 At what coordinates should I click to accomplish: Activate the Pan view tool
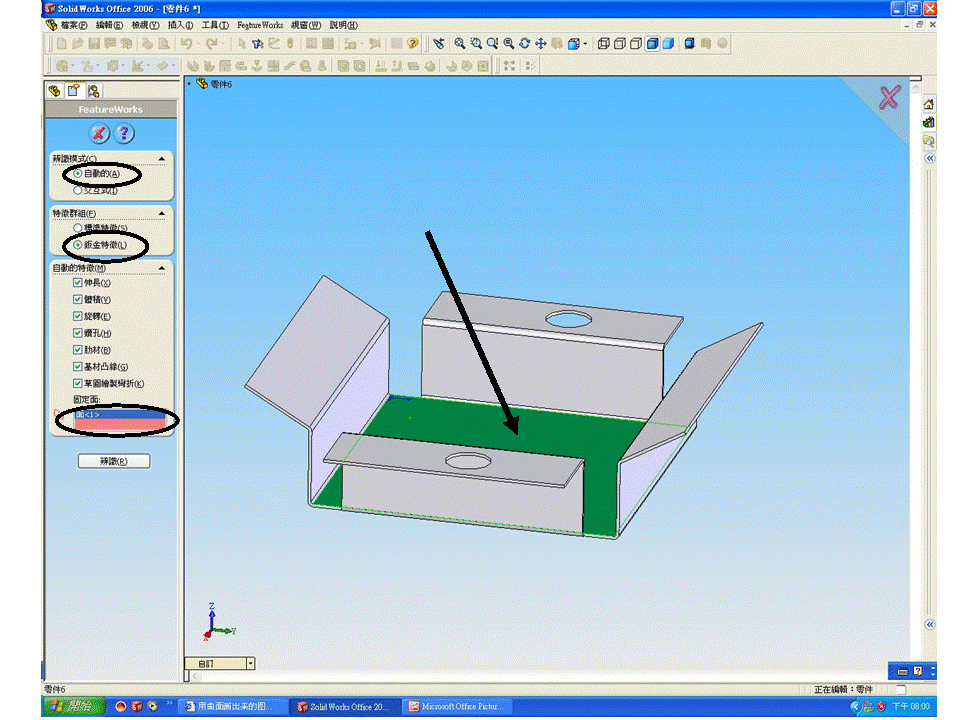tap(541, 43)
